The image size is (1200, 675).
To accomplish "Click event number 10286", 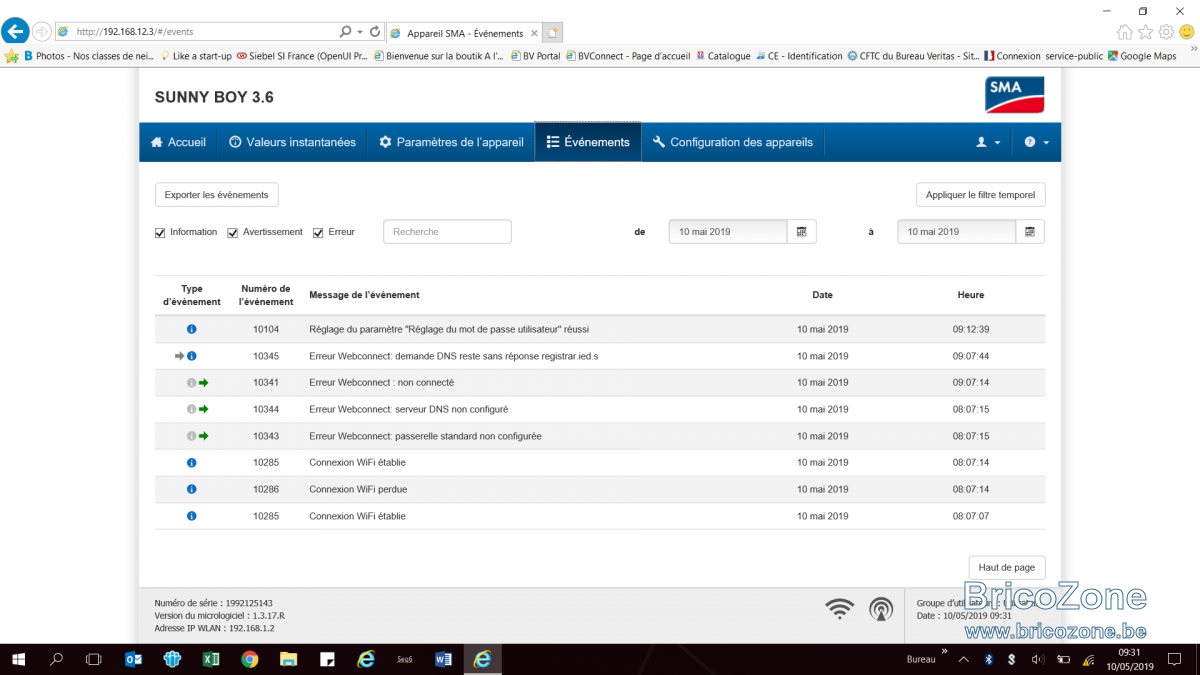I will pyautogui.click(x=266, y=489).
